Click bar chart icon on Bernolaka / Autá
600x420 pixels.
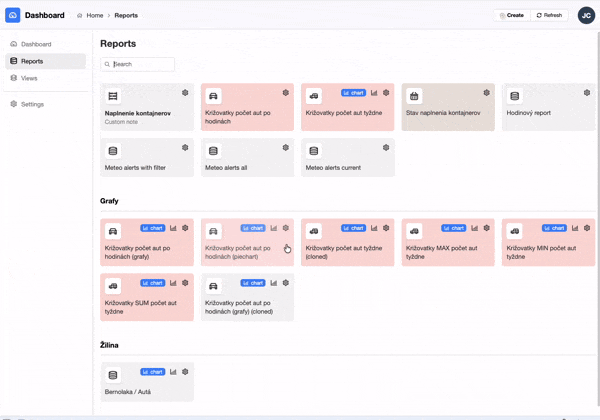[x=173, y=372]
